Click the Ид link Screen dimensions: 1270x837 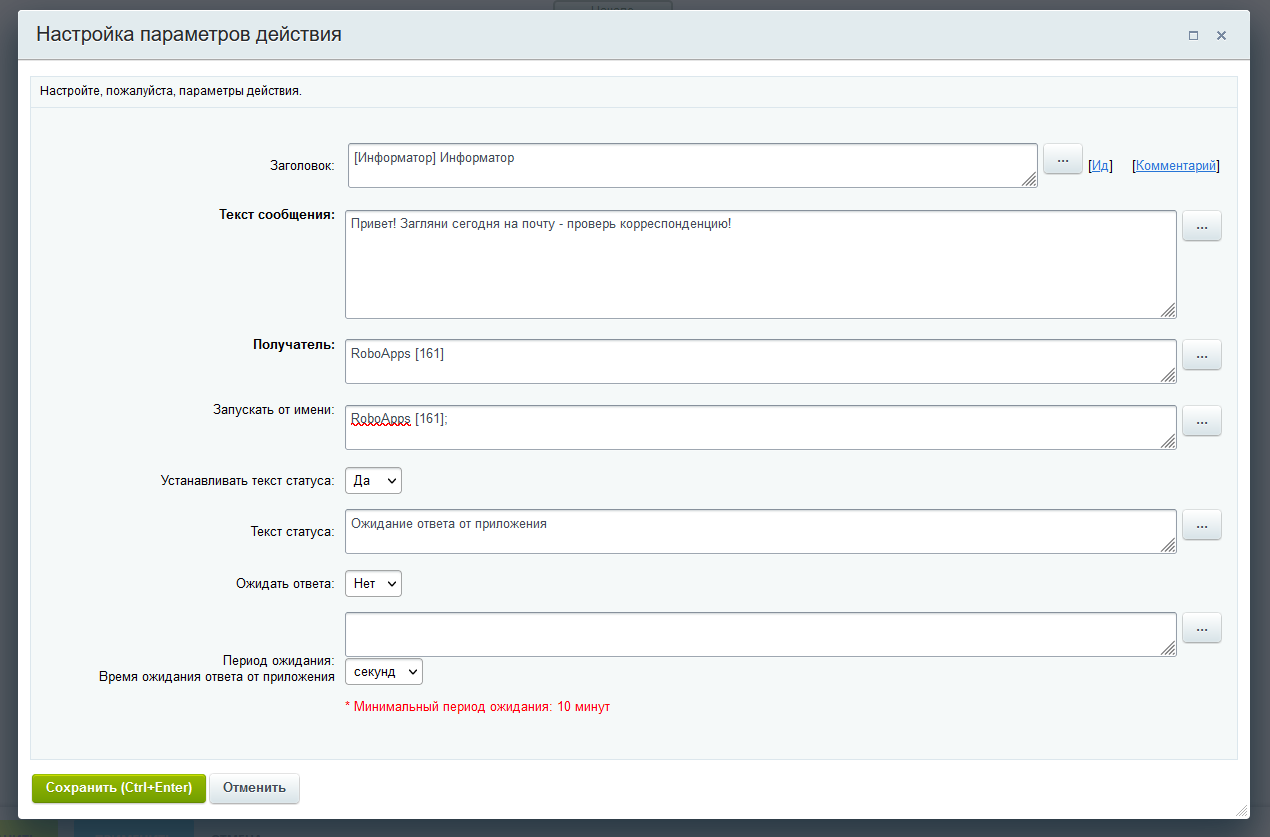1100,166
